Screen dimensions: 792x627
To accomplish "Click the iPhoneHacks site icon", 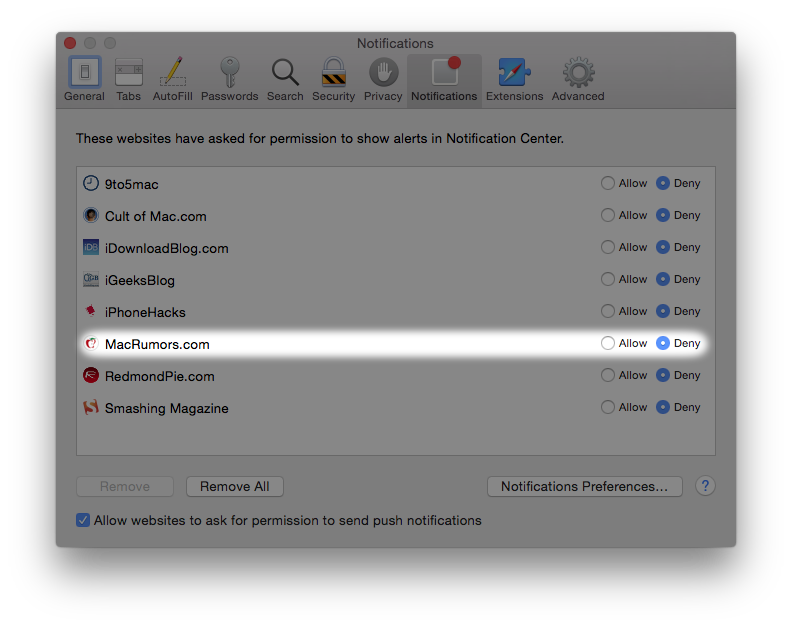I will point(91,311).
